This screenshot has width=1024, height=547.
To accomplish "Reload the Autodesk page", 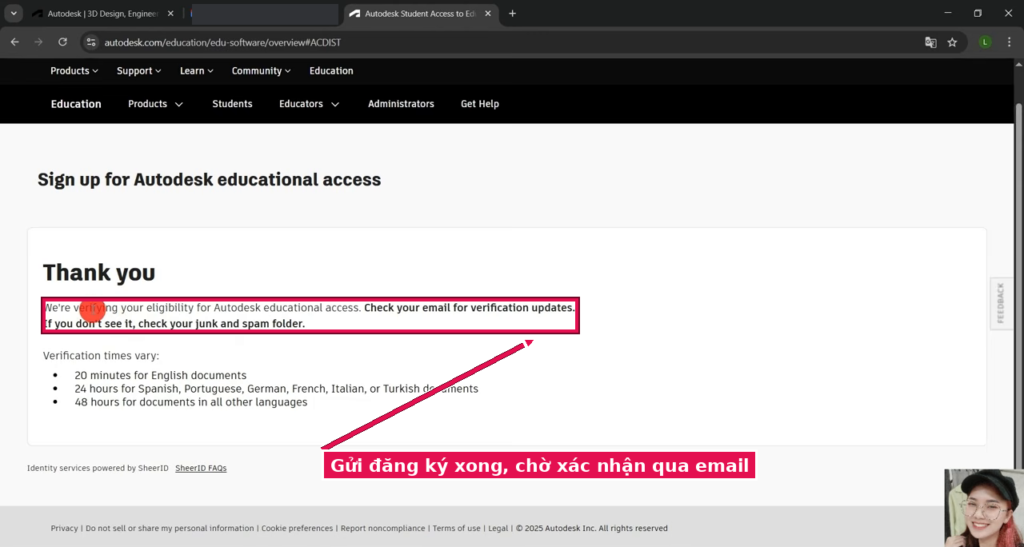I will coord(63,42).
